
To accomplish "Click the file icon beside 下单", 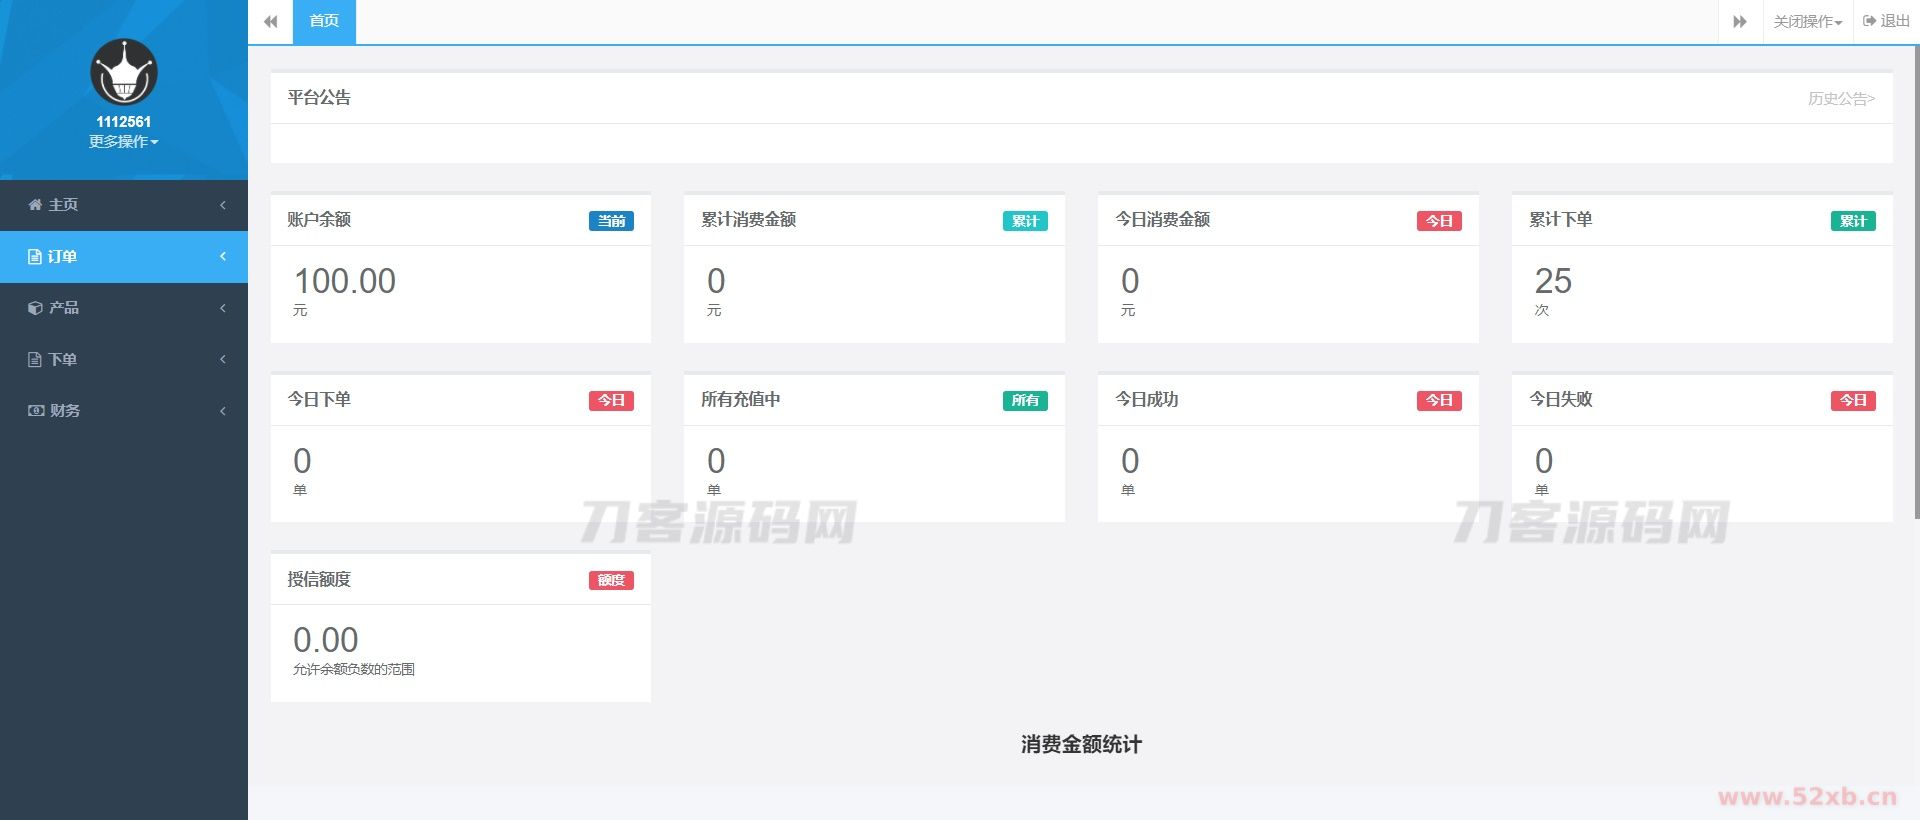I will point(35,360).
